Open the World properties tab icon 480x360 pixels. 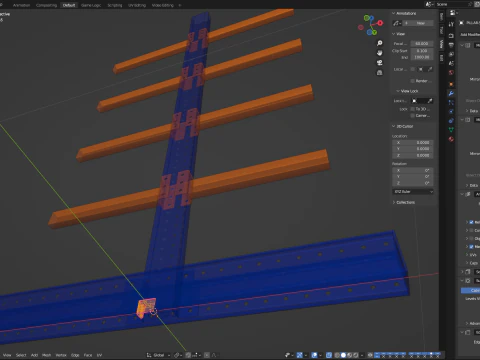coord(451,73)
